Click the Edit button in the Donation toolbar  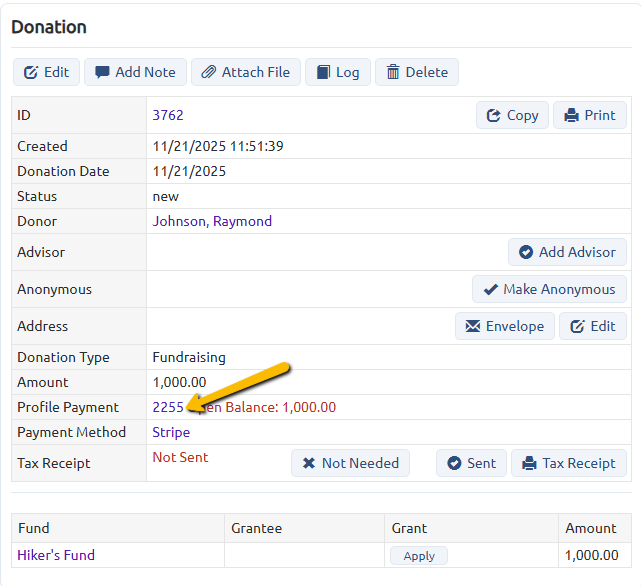(46, 72)
